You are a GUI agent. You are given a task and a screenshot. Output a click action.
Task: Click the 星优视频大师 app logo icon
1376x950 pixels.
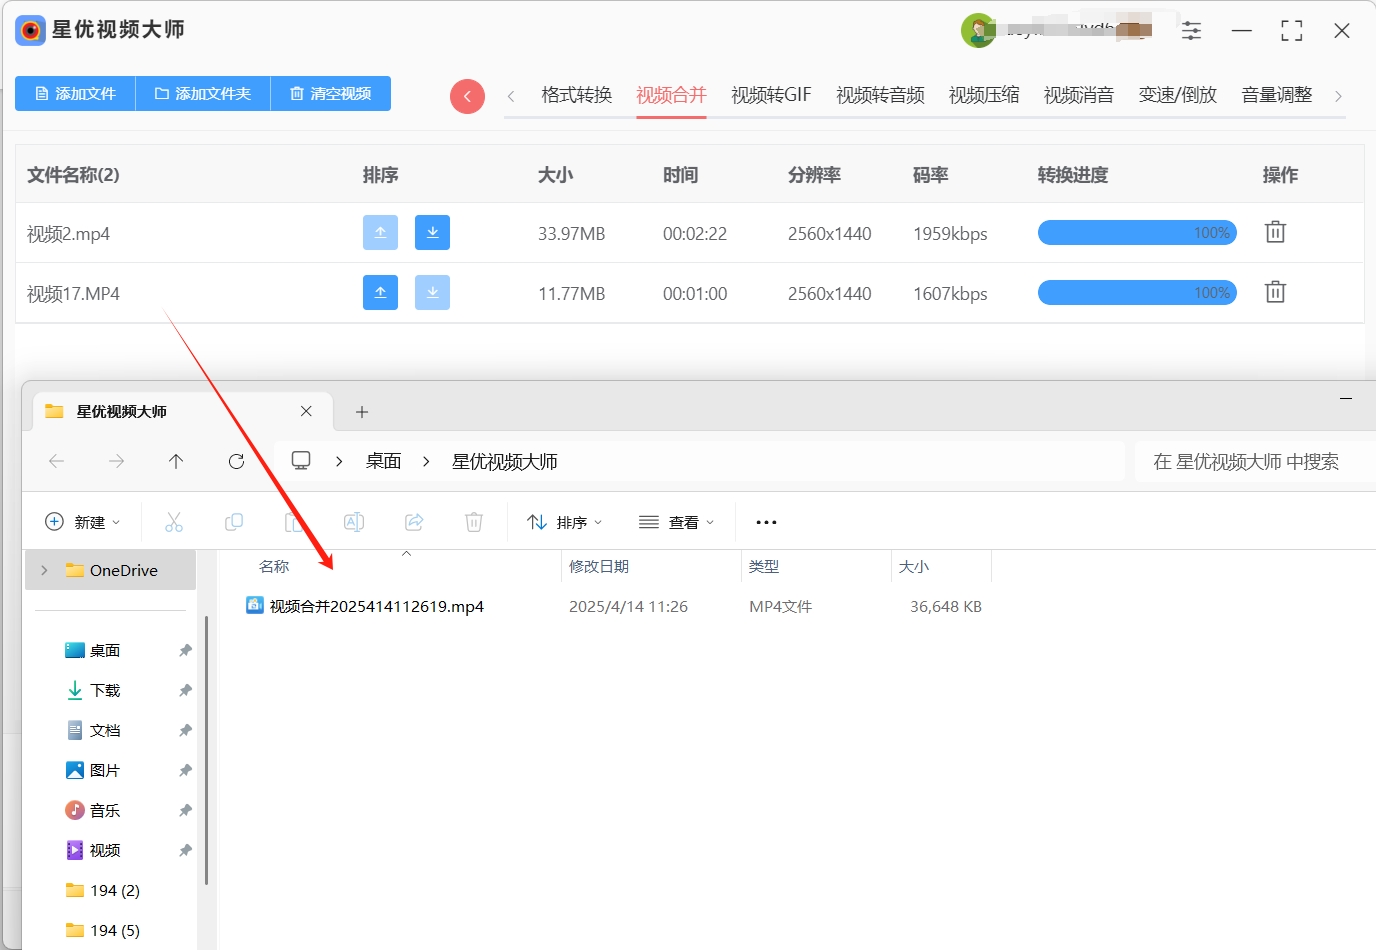tap(31, 30)
